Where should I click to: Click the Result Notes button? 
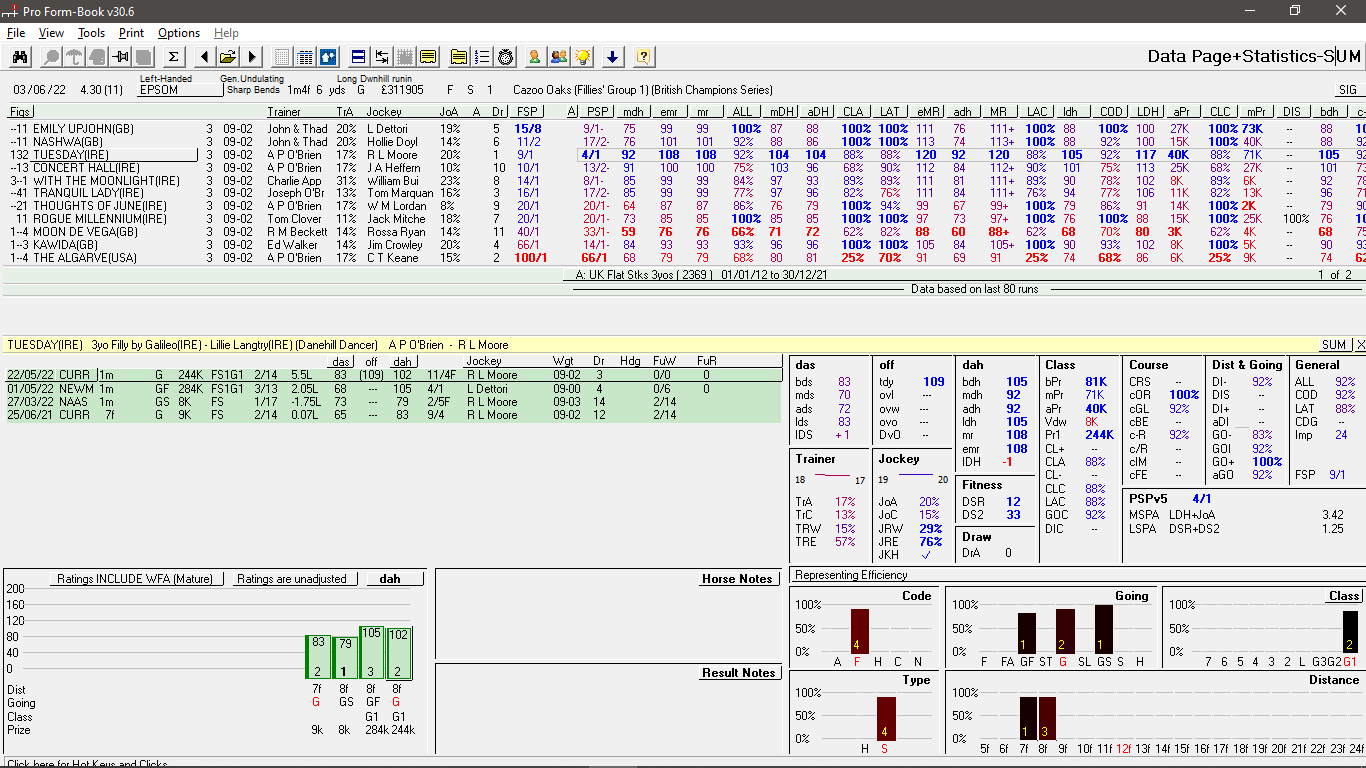click(739, 672)
